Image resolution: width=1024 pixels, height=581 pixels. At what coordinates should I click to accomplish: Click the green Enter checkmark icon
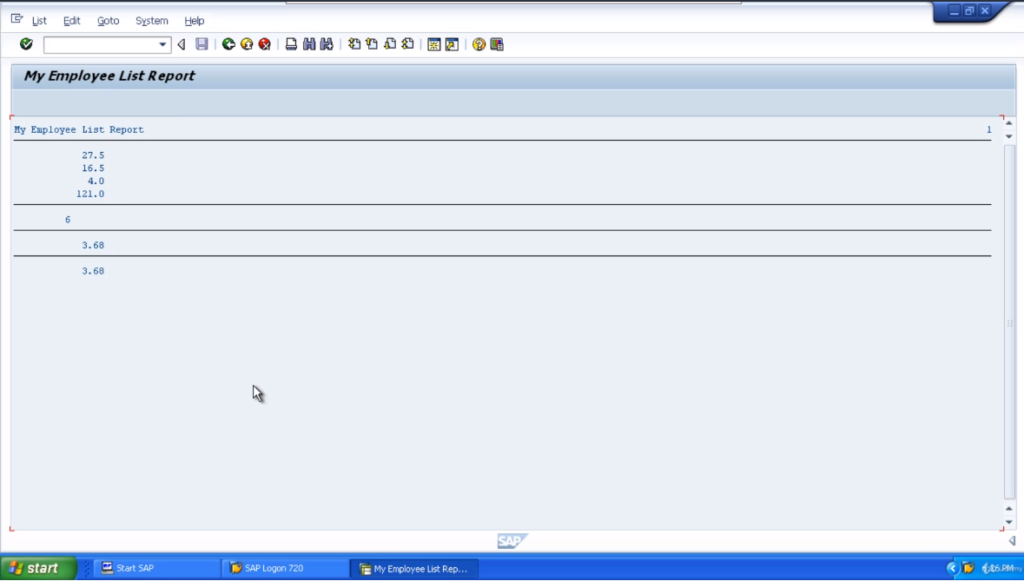point(26,44)
